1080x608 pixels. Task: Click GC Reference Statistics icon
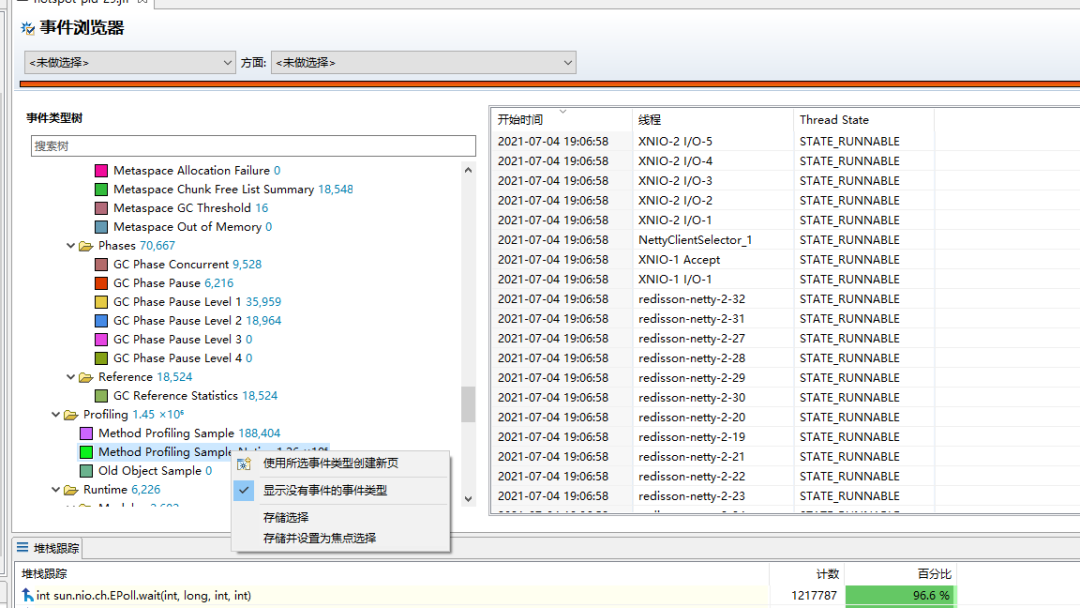click(x=101, y=396)
